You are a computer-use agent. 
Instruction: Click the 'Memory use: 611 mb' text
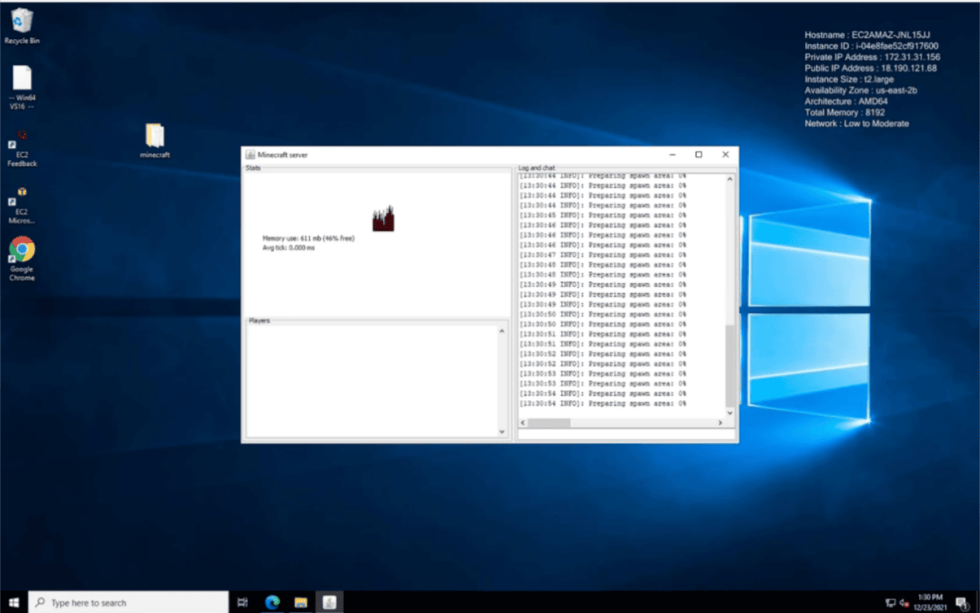coord(308,238)
